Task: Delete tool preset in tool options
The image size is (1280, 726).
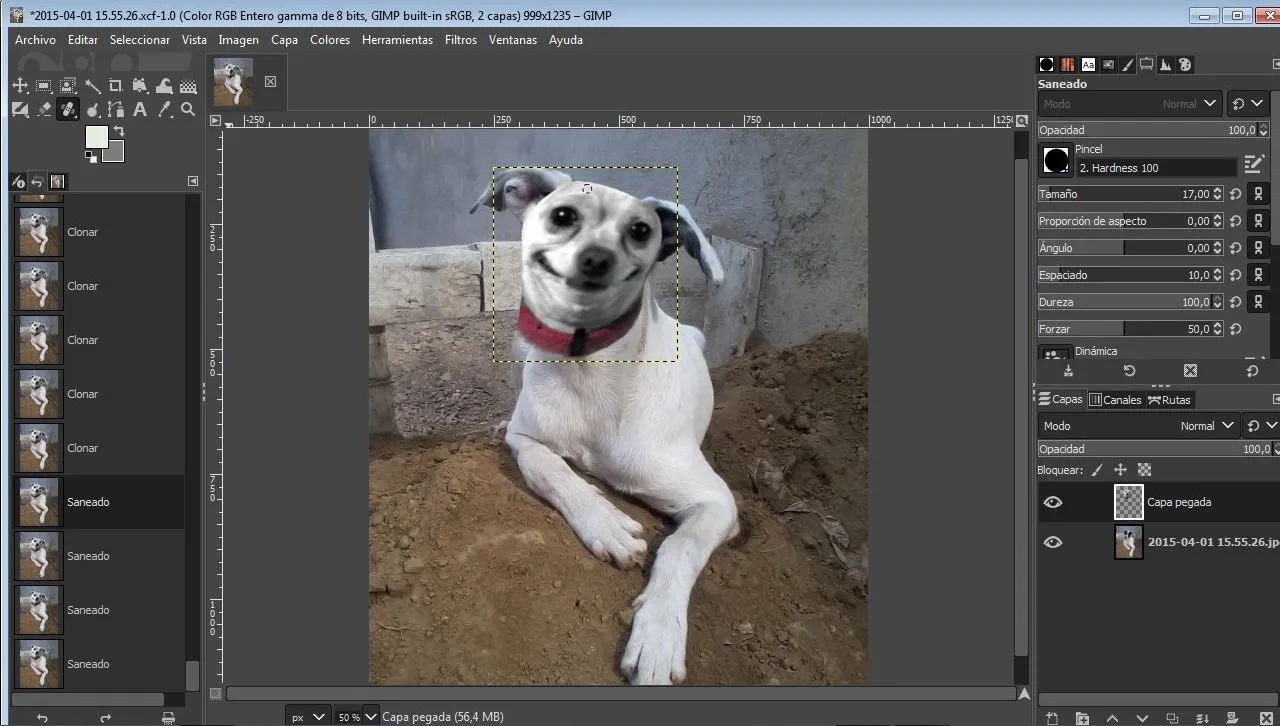Action: [1190, 371]
